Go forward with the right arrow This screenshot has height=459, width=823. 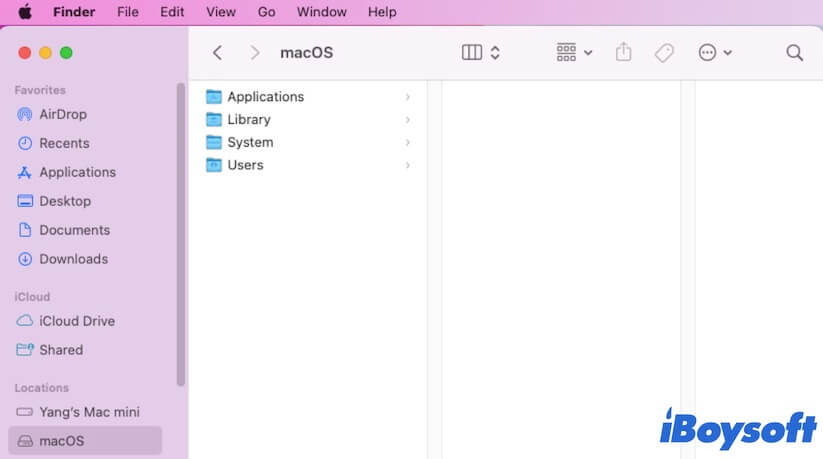click(x=255, y=53)
